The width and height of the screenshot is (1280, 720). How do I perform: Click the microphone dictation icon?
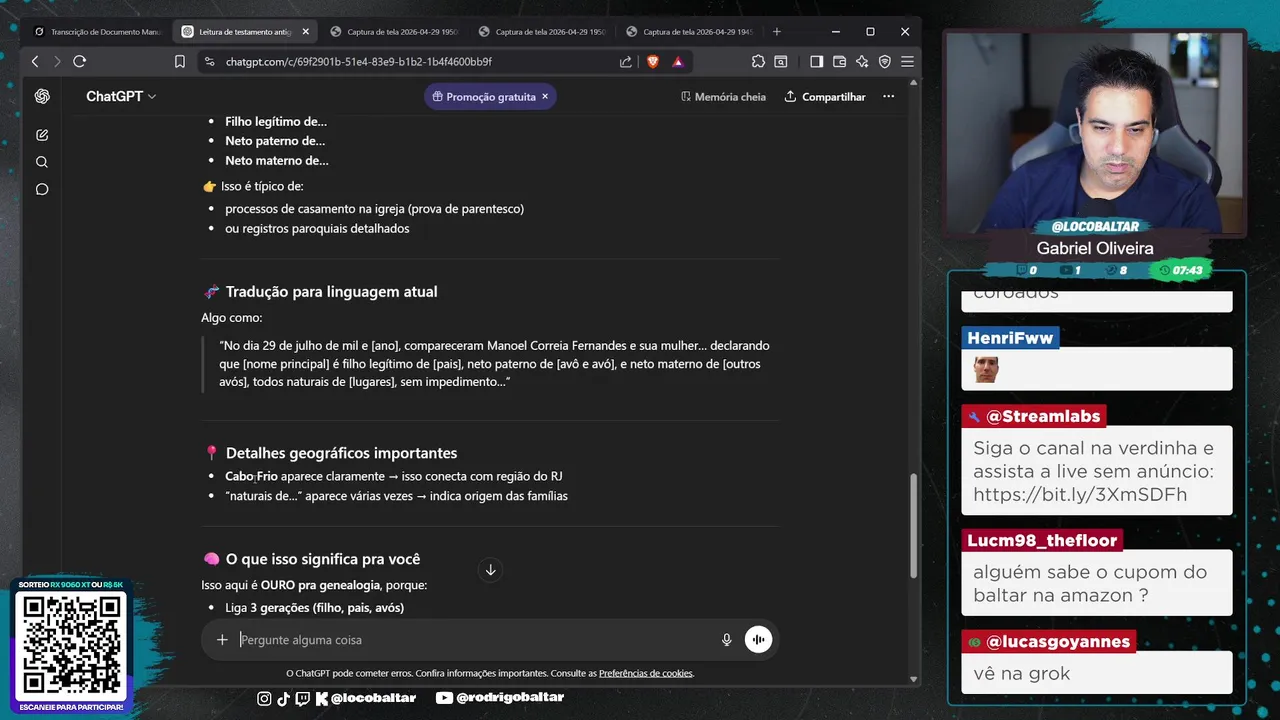coord(727,640)
